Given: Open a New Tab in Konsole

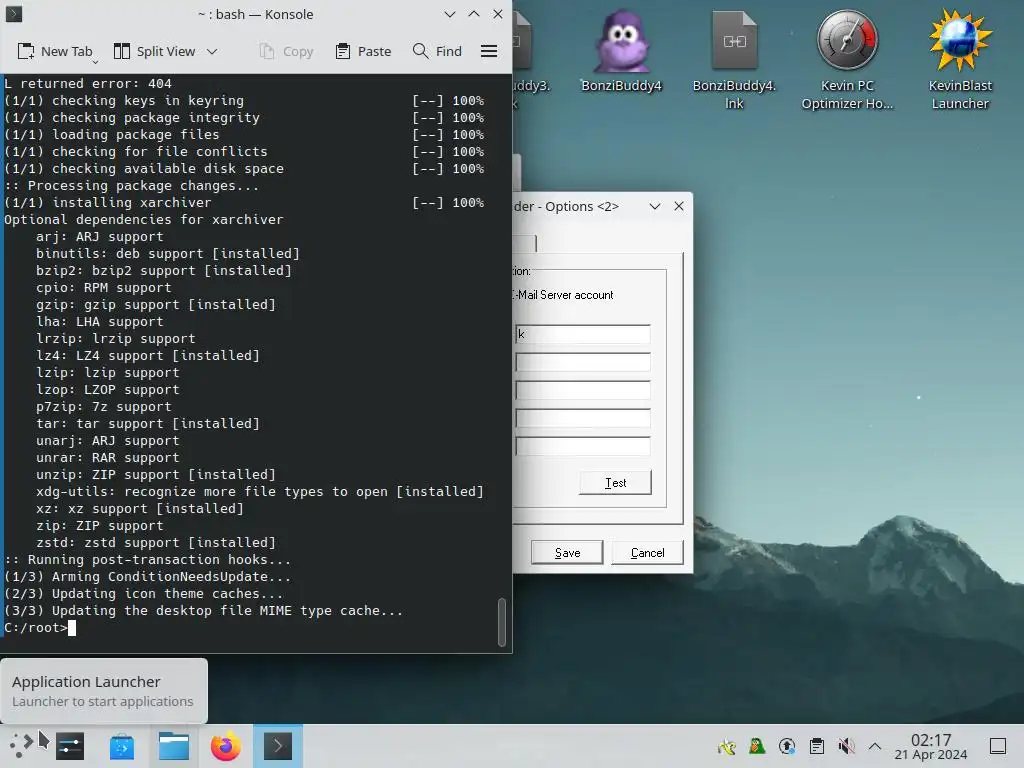Looking at the screenshot, I should (x=55, y=51).
